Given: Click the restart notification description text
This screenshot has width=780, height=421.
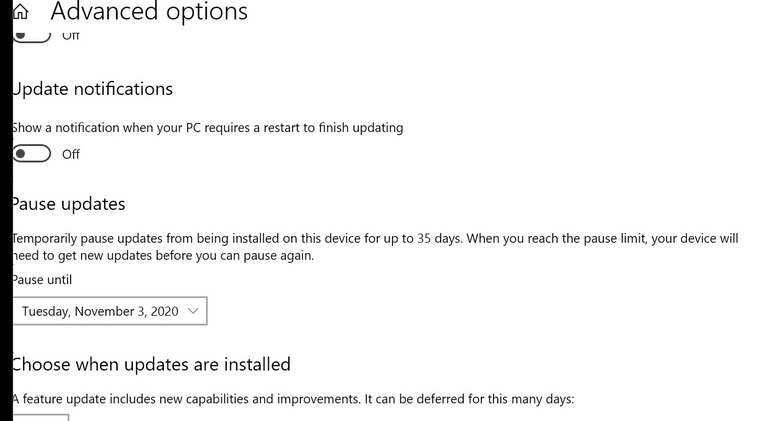Looking at the screenshot, I should pos(207,128).
